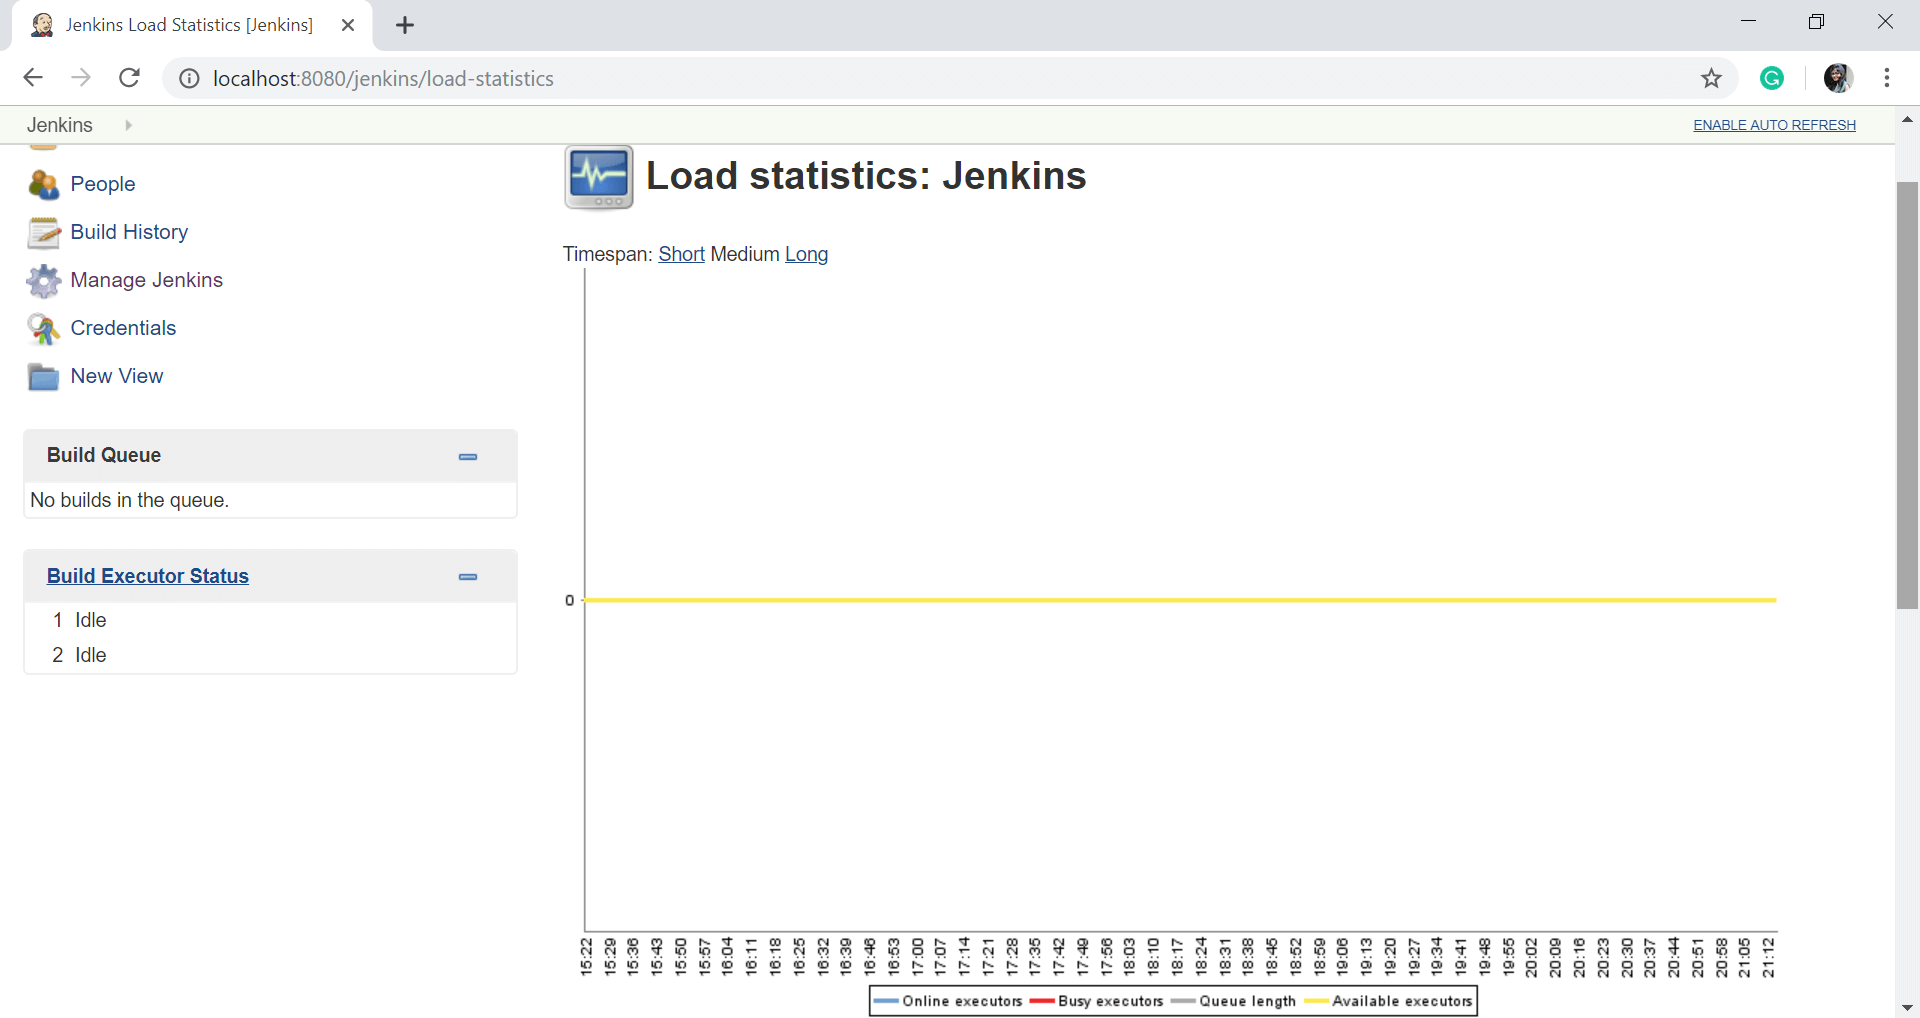Open the Chrome profile avatar

pyautogui.click(x=1838, y=78)
